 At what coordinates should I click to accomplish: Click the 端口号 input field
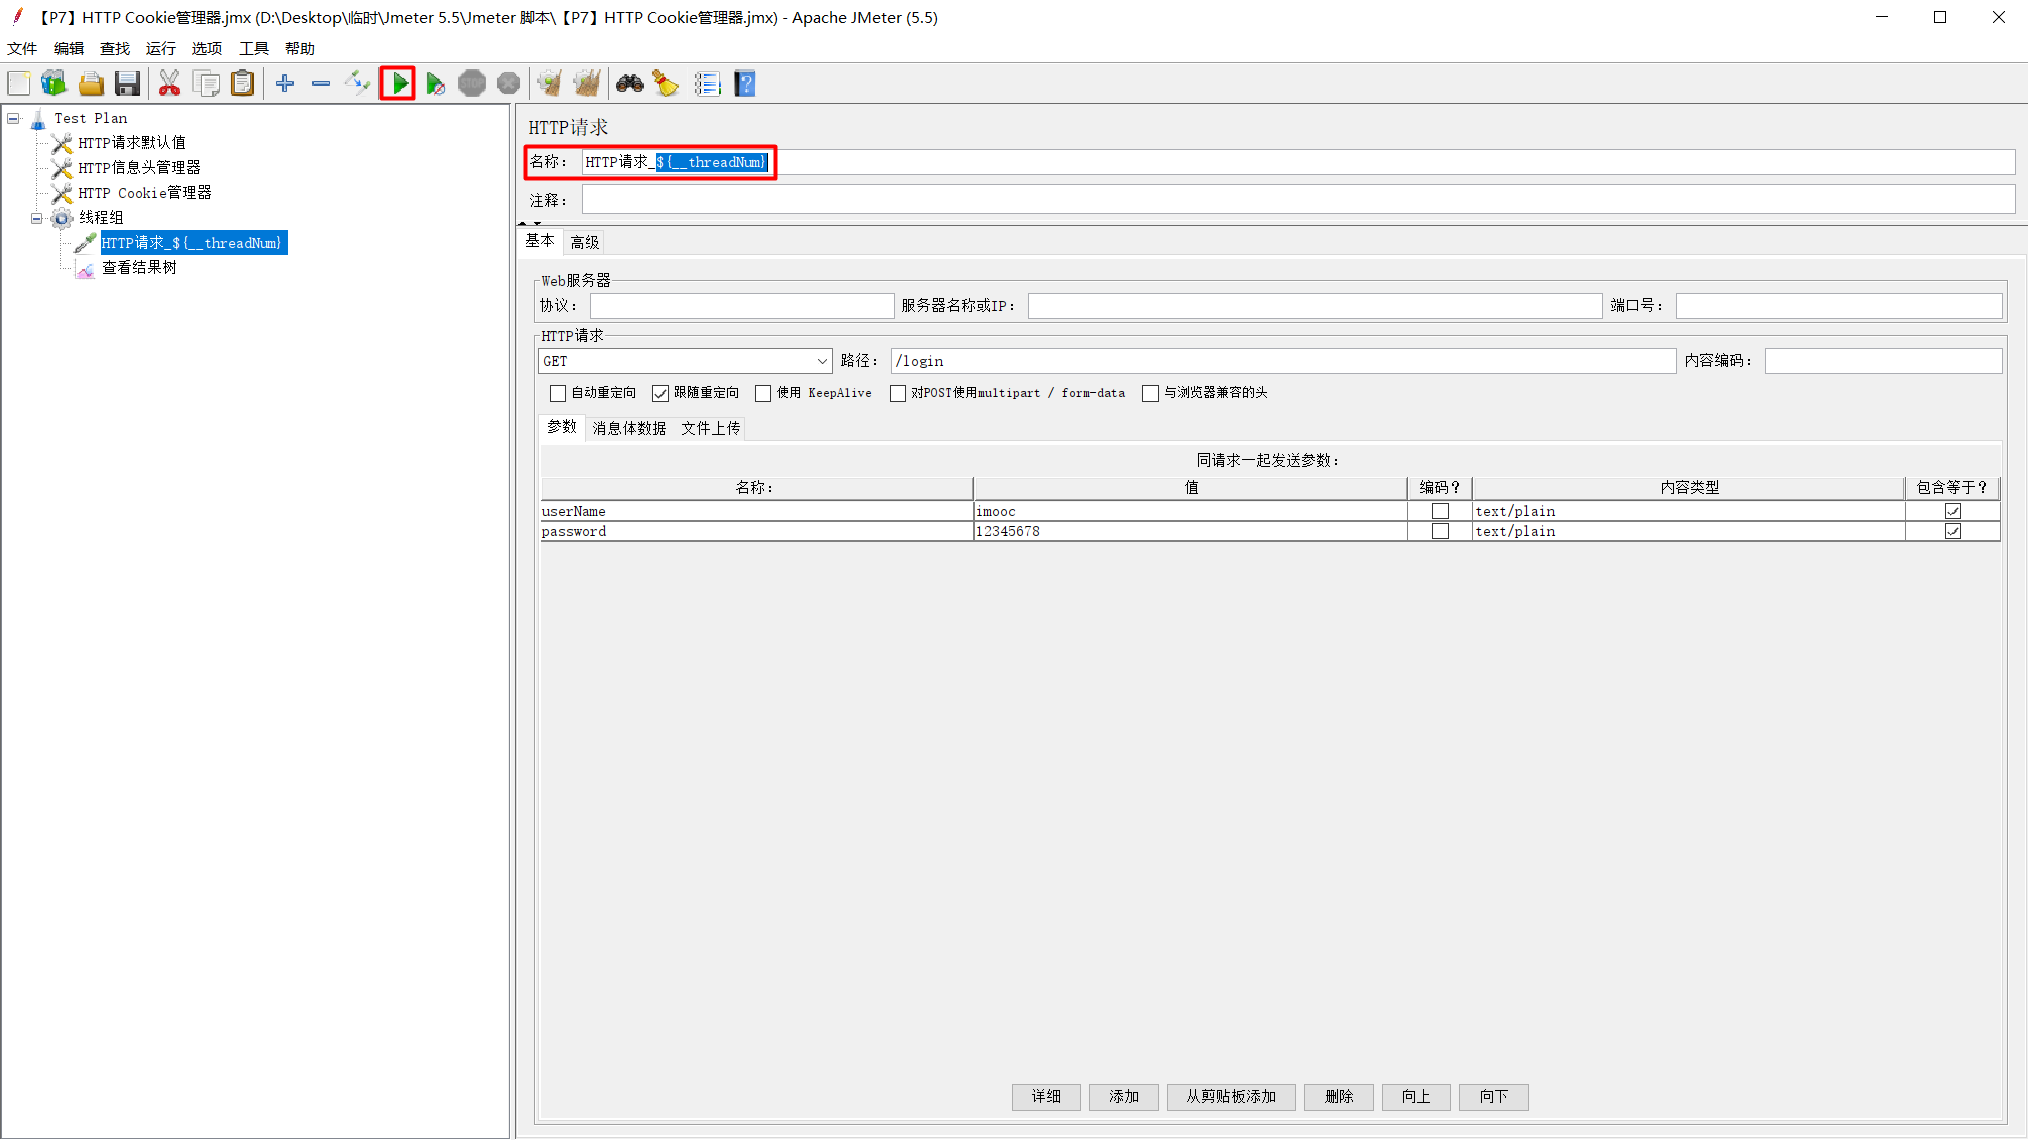[1839, 306]
